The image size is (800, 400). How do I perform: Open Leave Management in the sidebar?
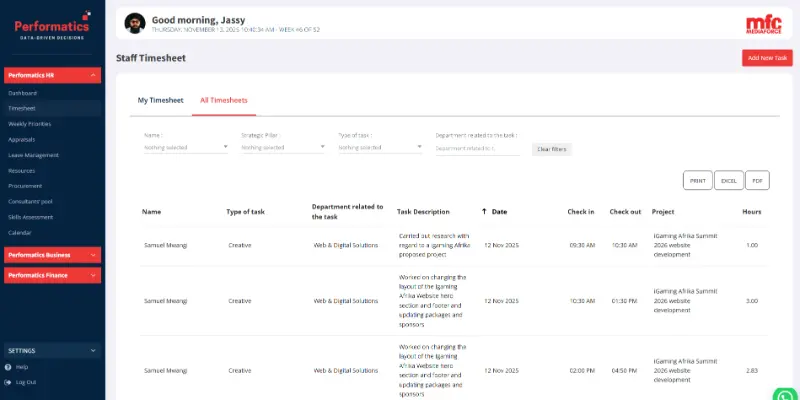coord(33,155)
